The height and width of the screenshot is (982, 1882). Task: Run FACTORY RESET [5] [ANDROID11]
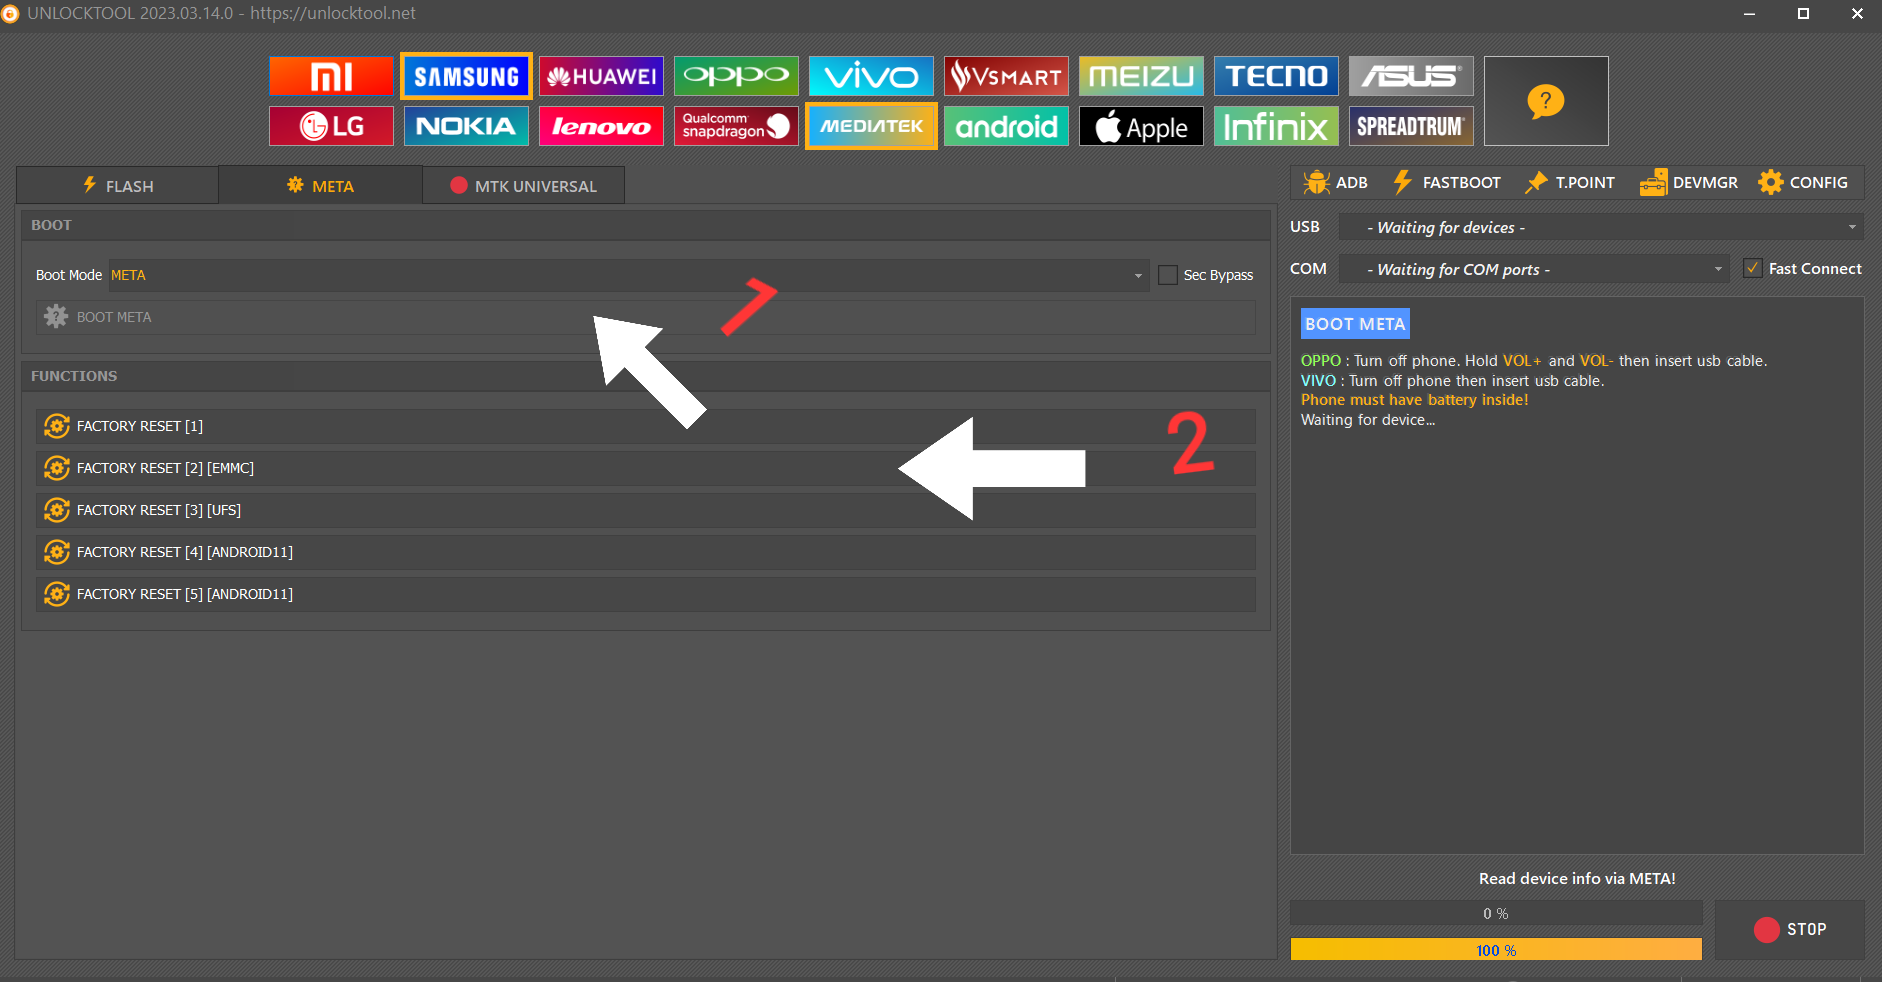coord(646,594)
